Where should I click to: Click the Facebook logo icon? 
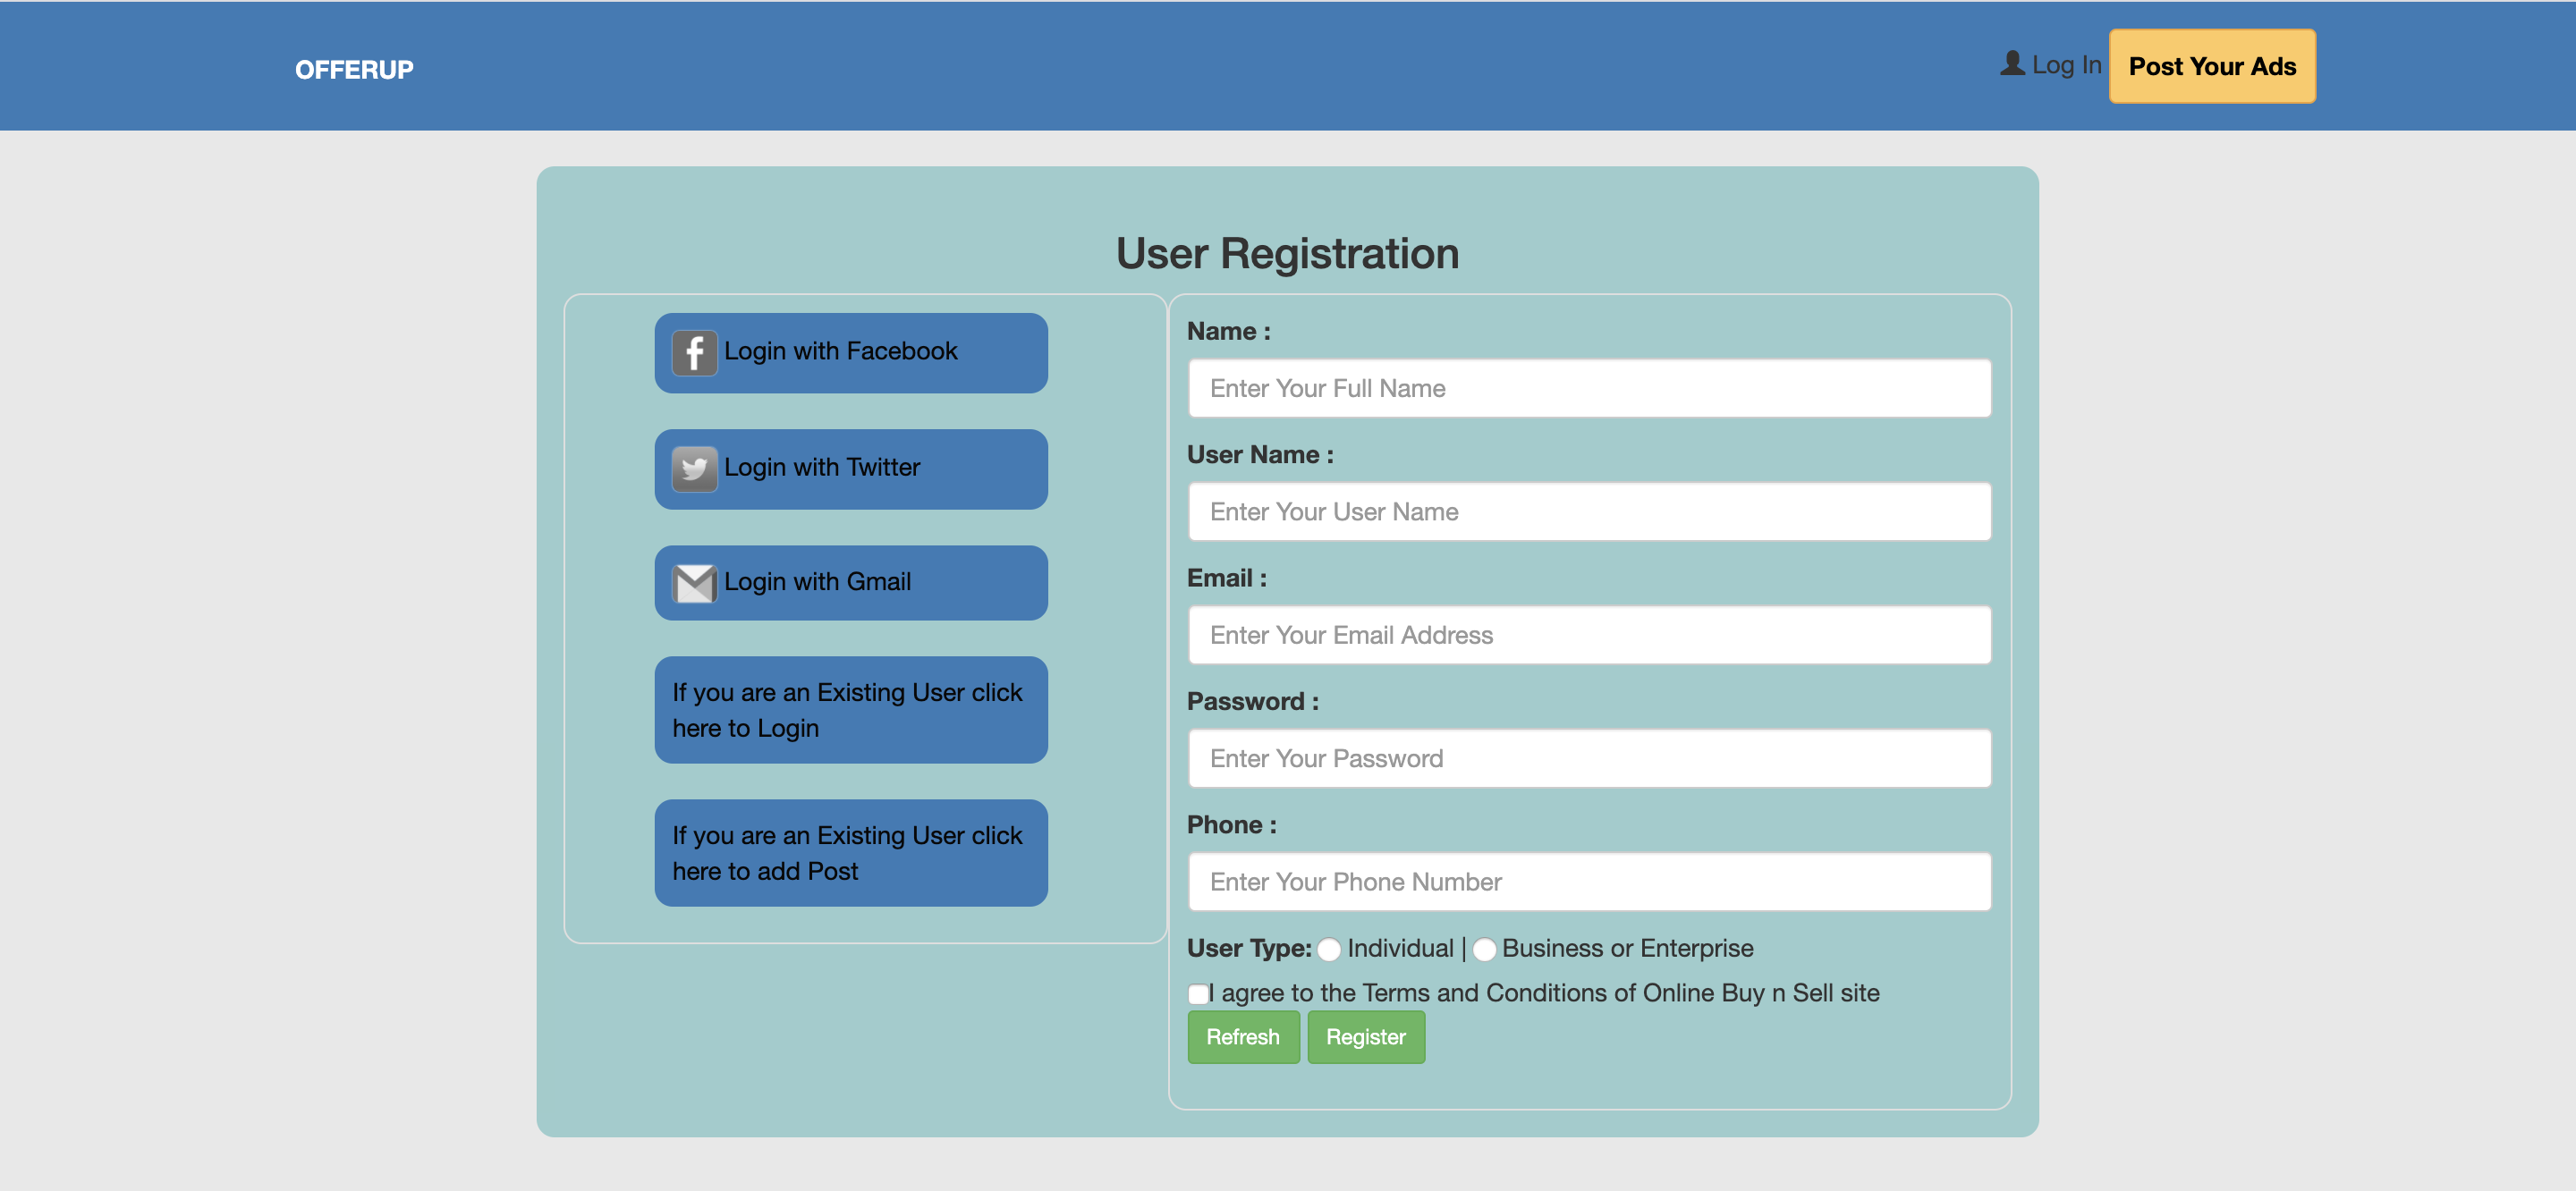(694, 353)
